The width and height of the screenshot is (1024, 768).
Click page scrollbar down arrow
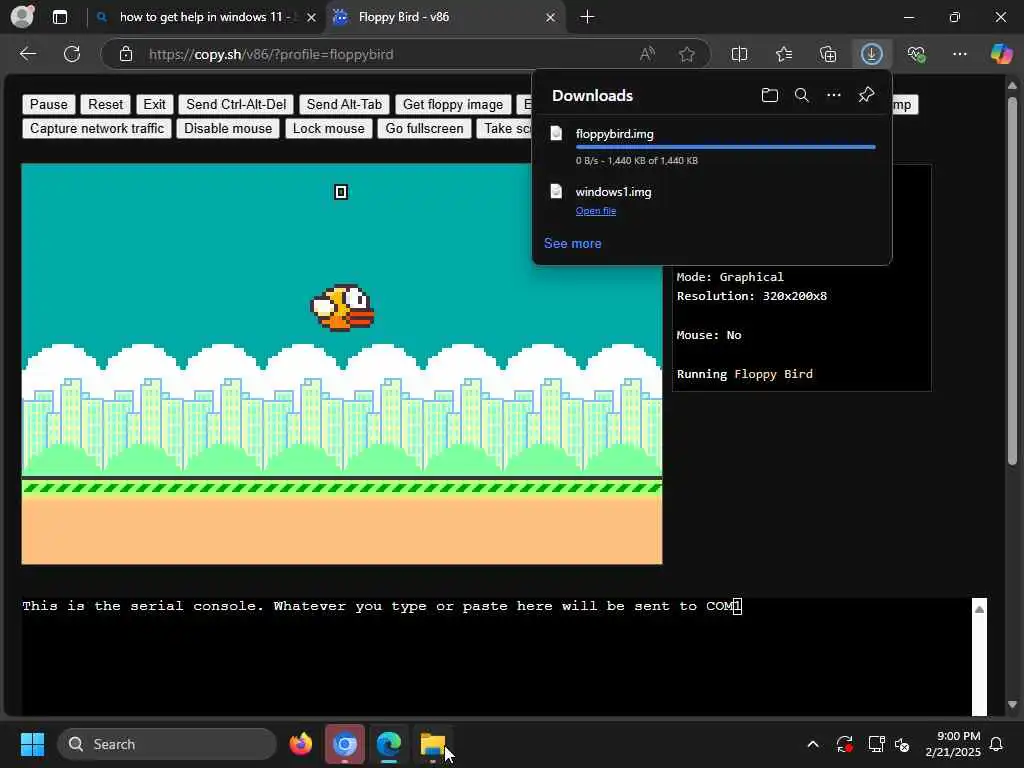pos(1012,705)
